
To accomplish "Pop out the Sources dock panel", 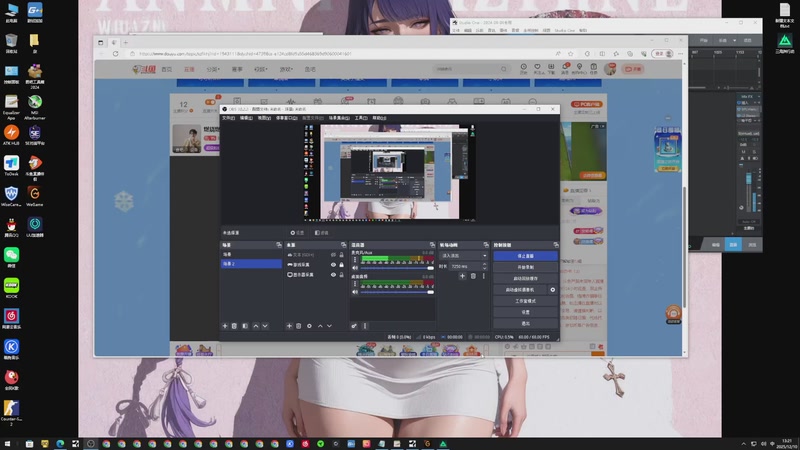I will (343, 245).
